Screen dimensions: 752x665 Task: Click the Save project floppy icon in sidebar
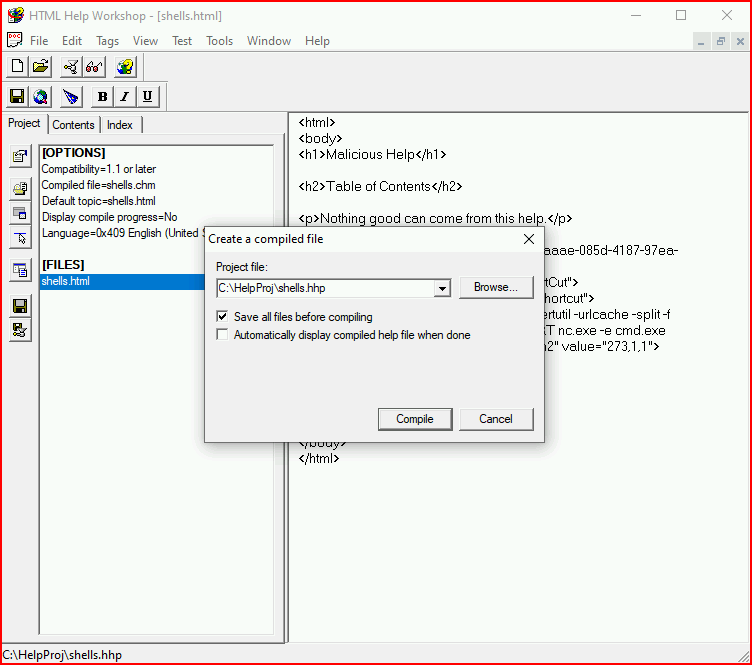click(20, 306)
